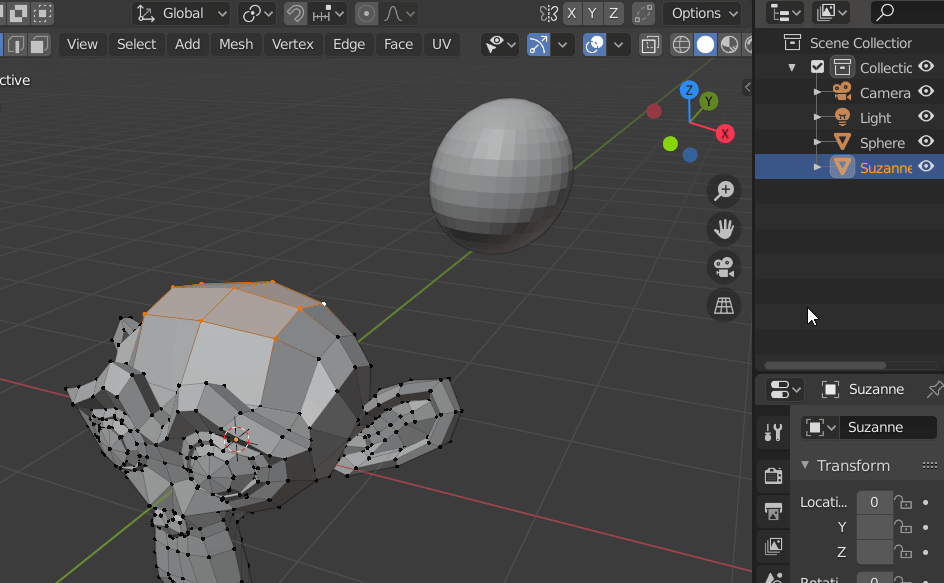Image resolution: width=944 pixels, height=583 pixels.
Task: Click the mesh symmetry butterfly icon
Action: 548,13
